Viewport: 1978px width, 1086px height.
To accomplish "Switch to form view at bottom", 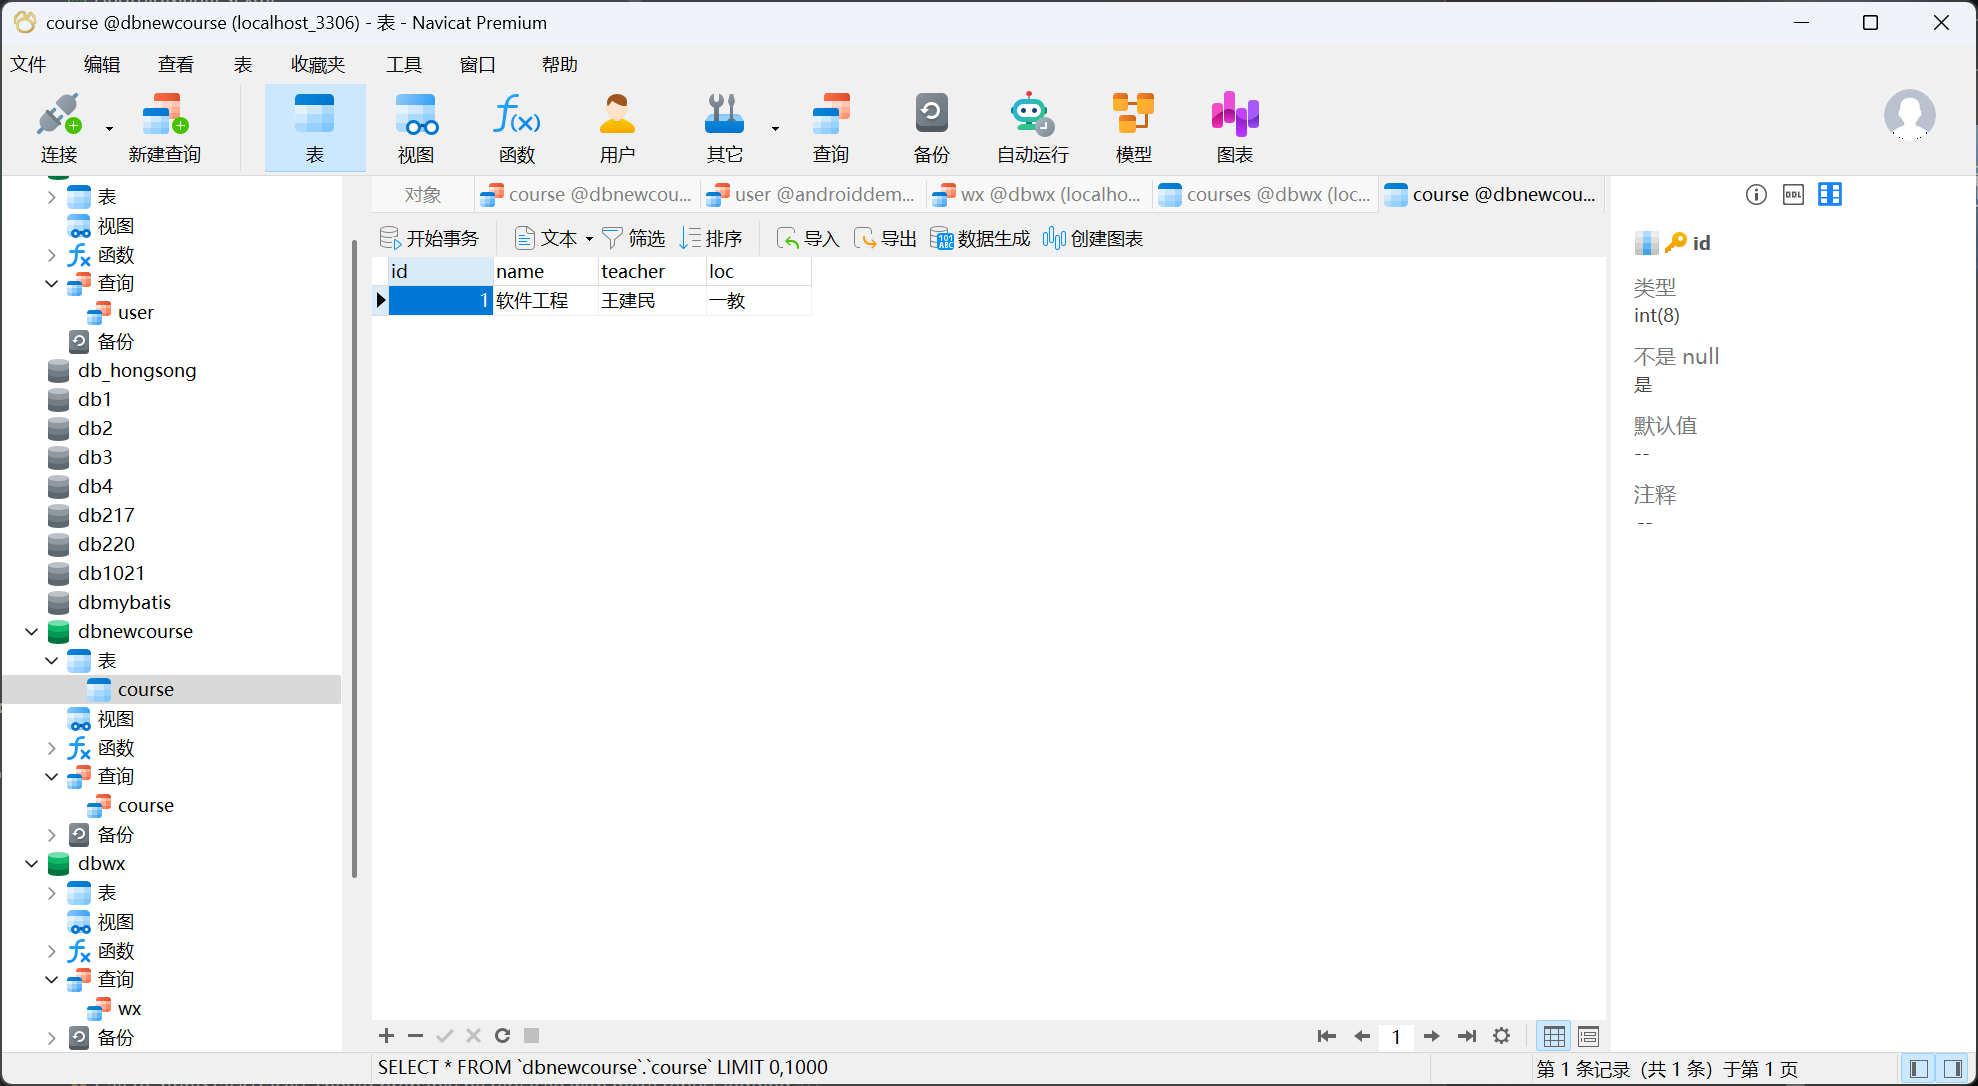I will (x=1588, y=1036).
